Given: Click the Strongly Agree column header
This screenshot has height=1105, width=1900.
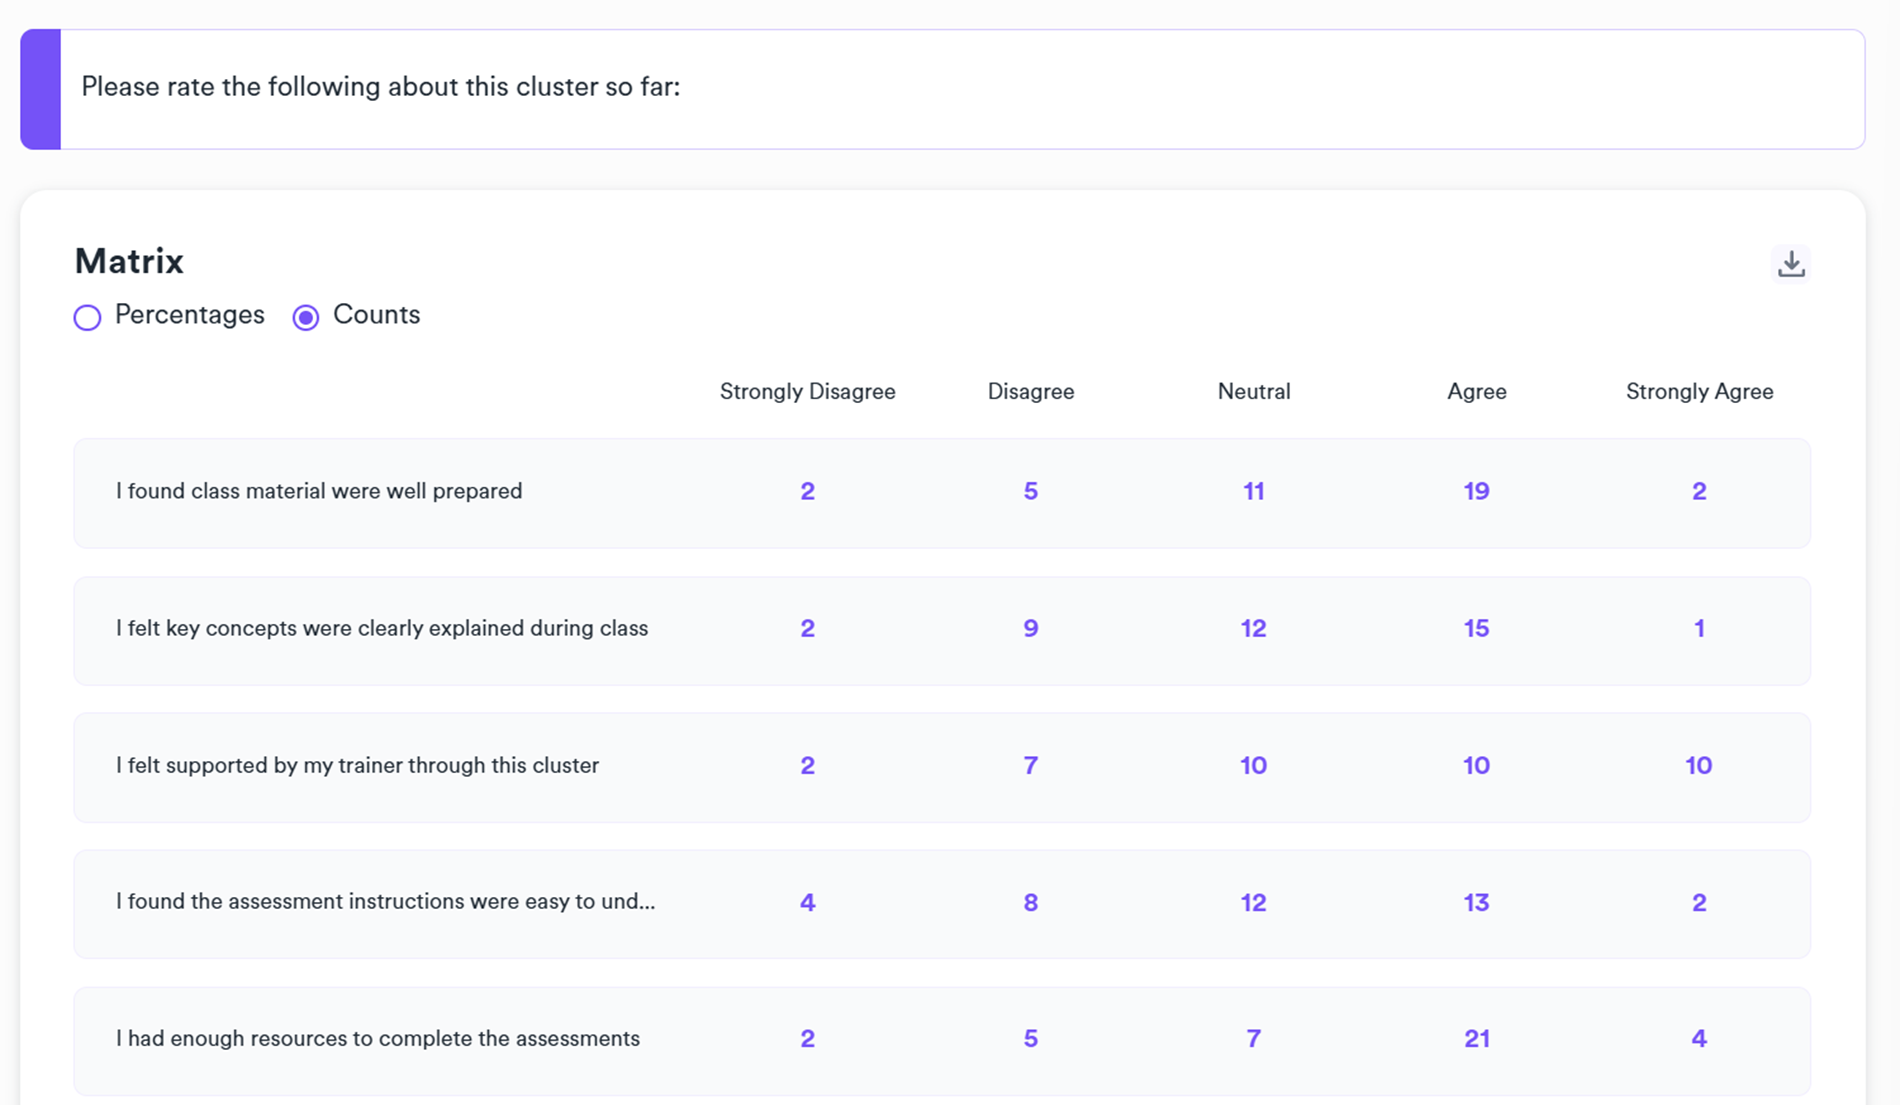Looking at the screenshot, I should pos(1699,391).
